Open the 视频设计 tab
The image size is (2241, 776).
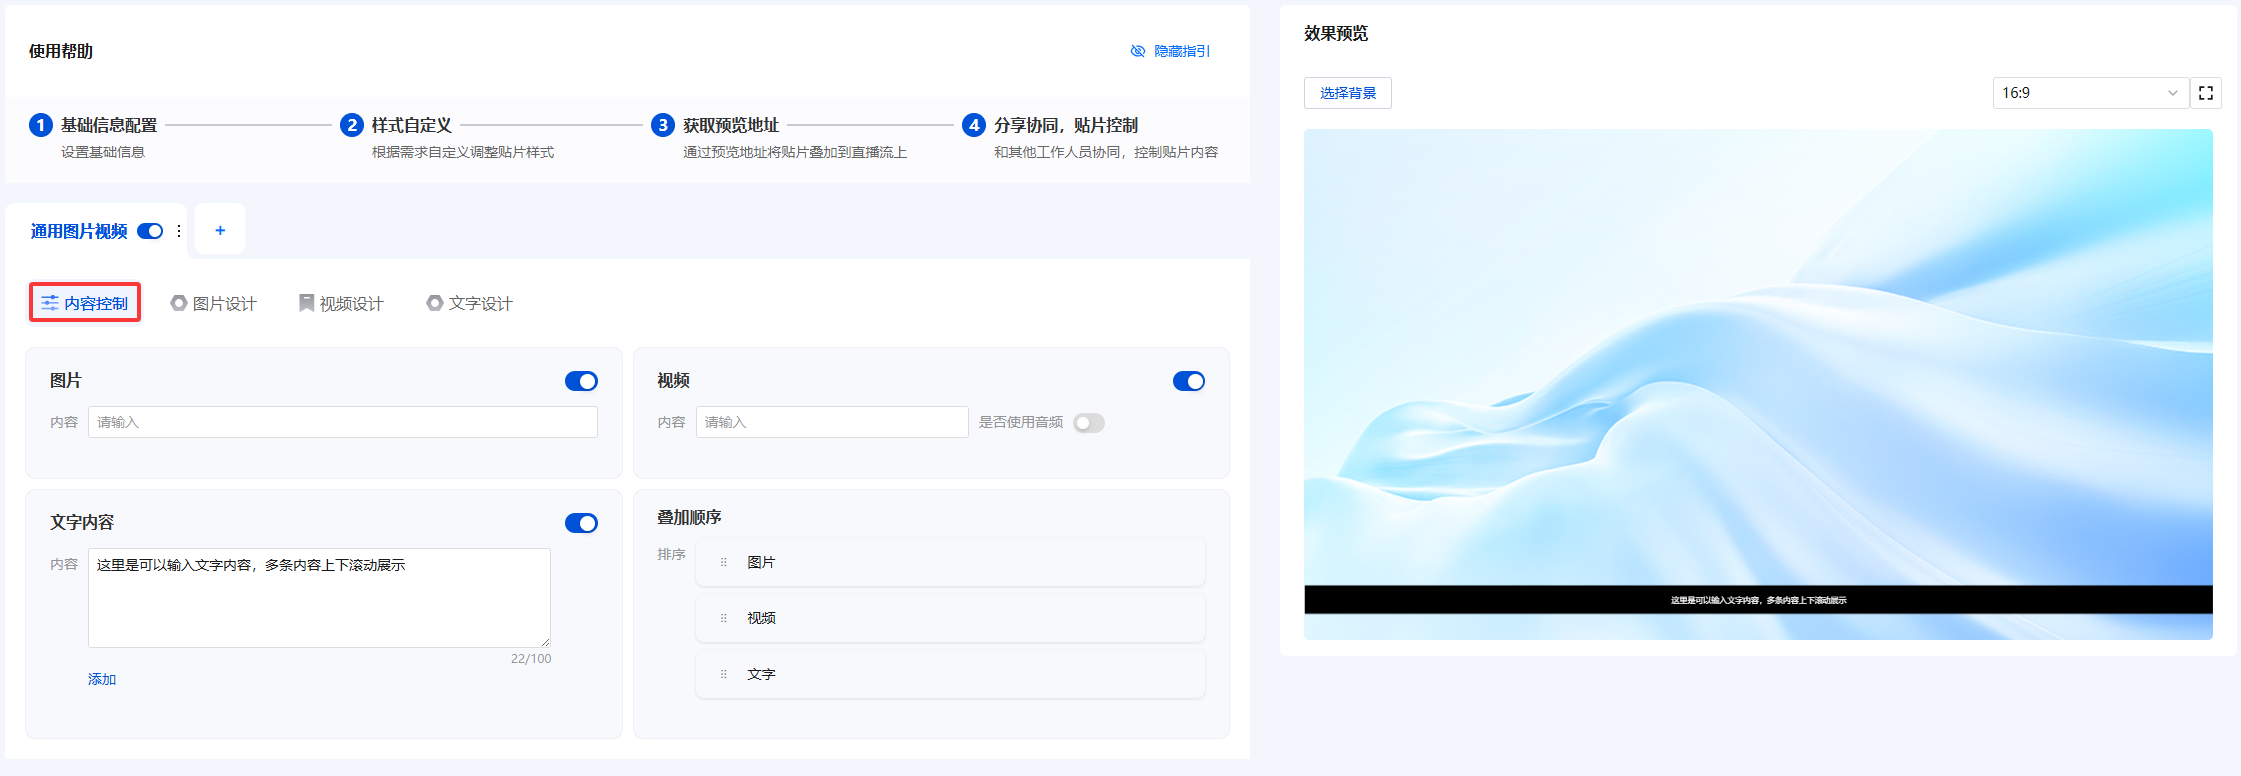point(341,303)
